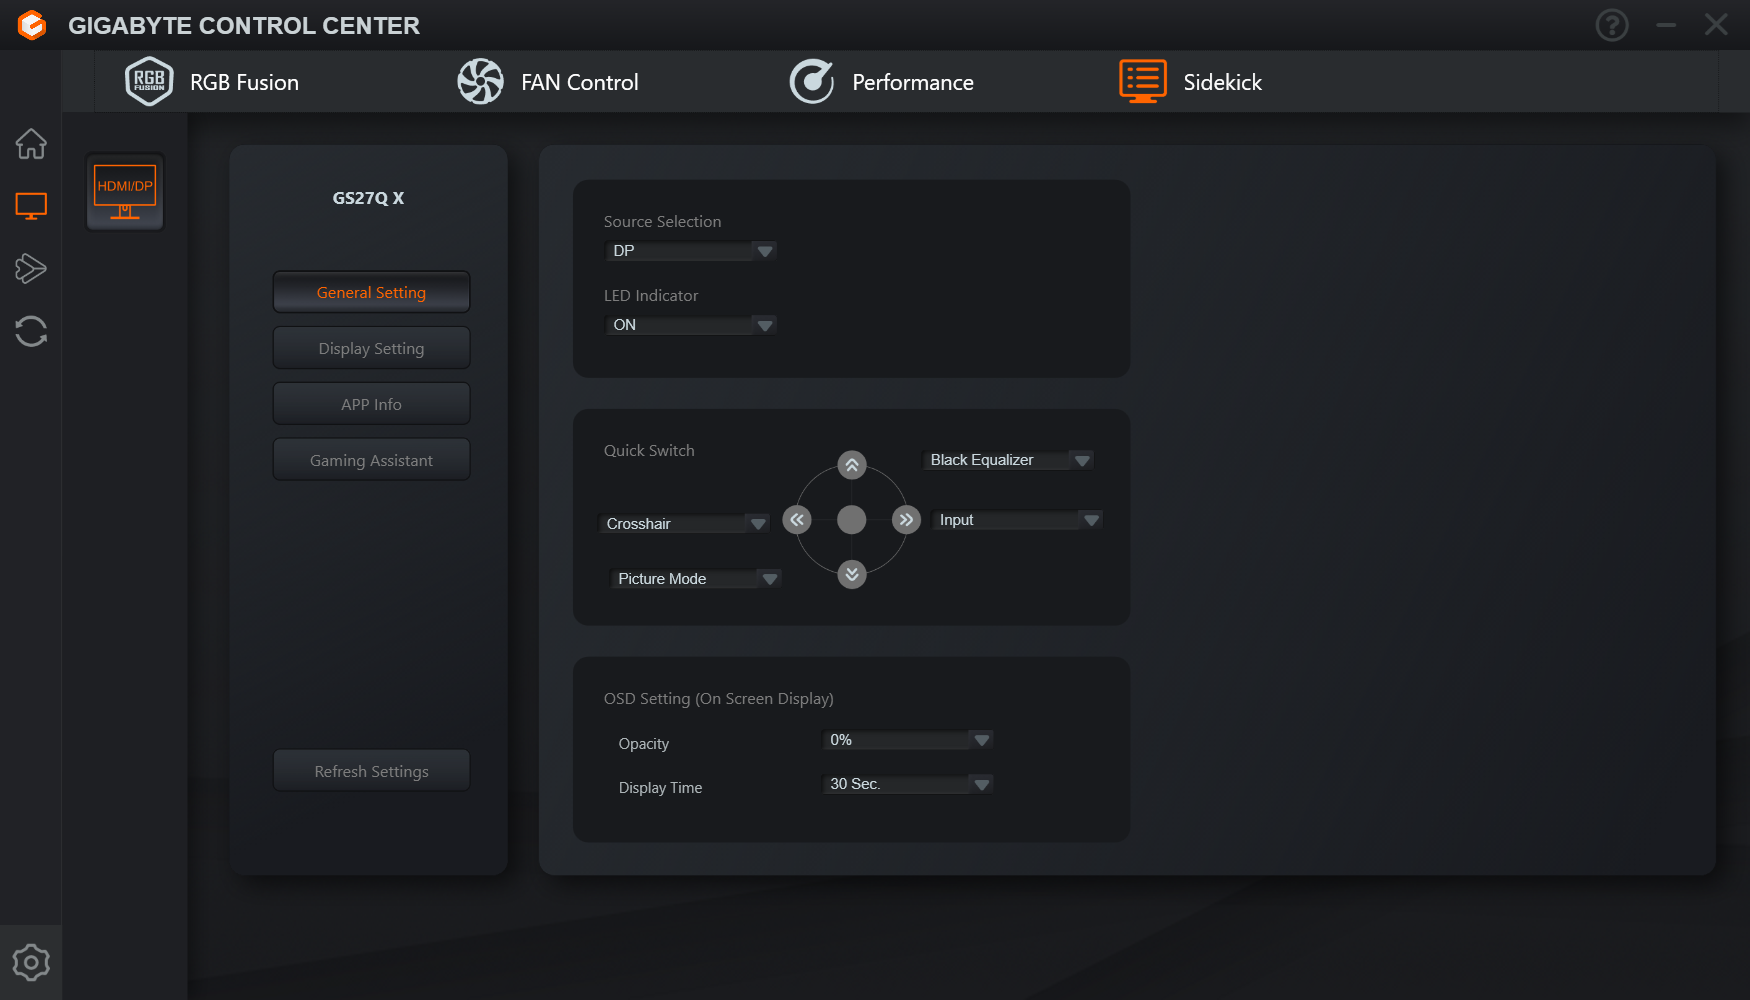The image size is (1750, 1000).
Task: Open APP Info section
Action: pos(372,404)
